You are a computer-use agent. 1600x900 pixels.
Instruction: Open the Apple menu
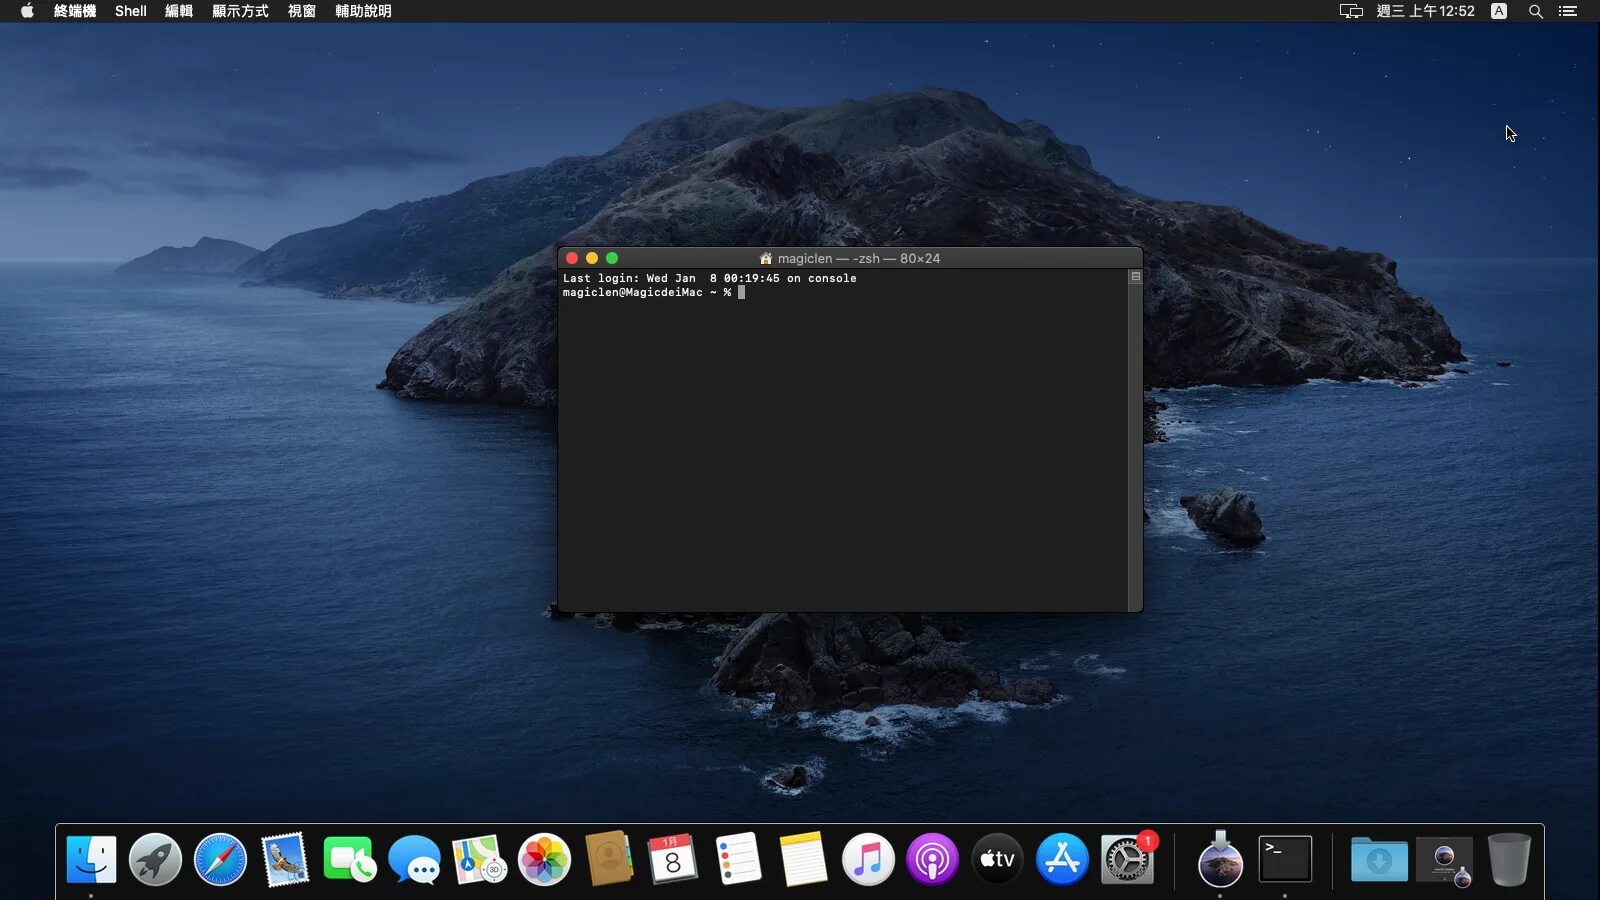(x=27, y=11)
